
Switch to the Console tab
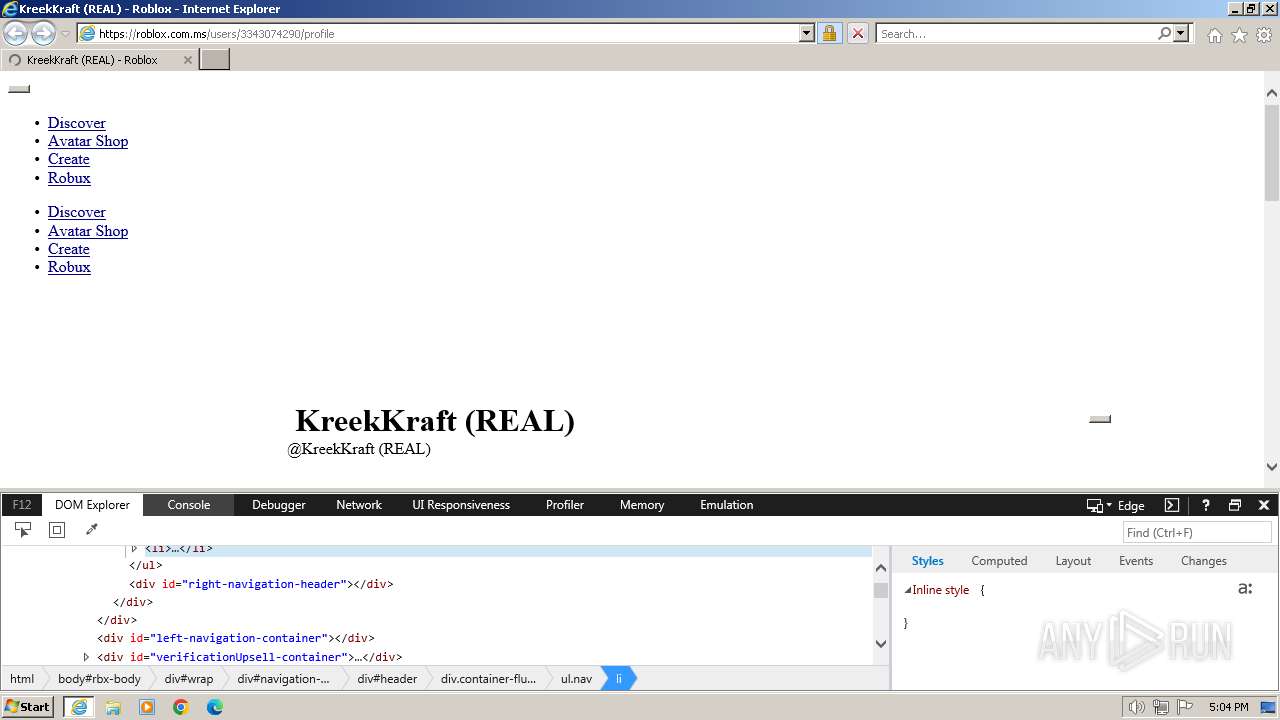tap(188, 505)
